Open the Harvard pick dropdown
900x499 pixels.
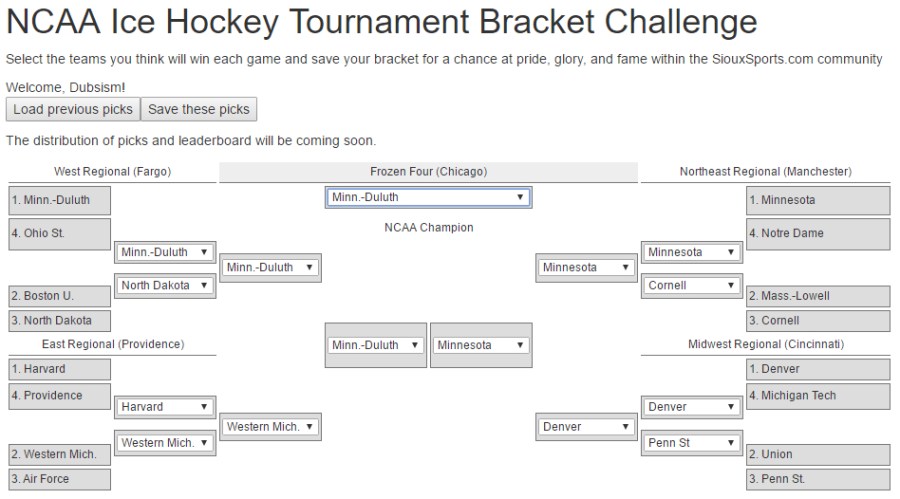[x=165, y=407]
